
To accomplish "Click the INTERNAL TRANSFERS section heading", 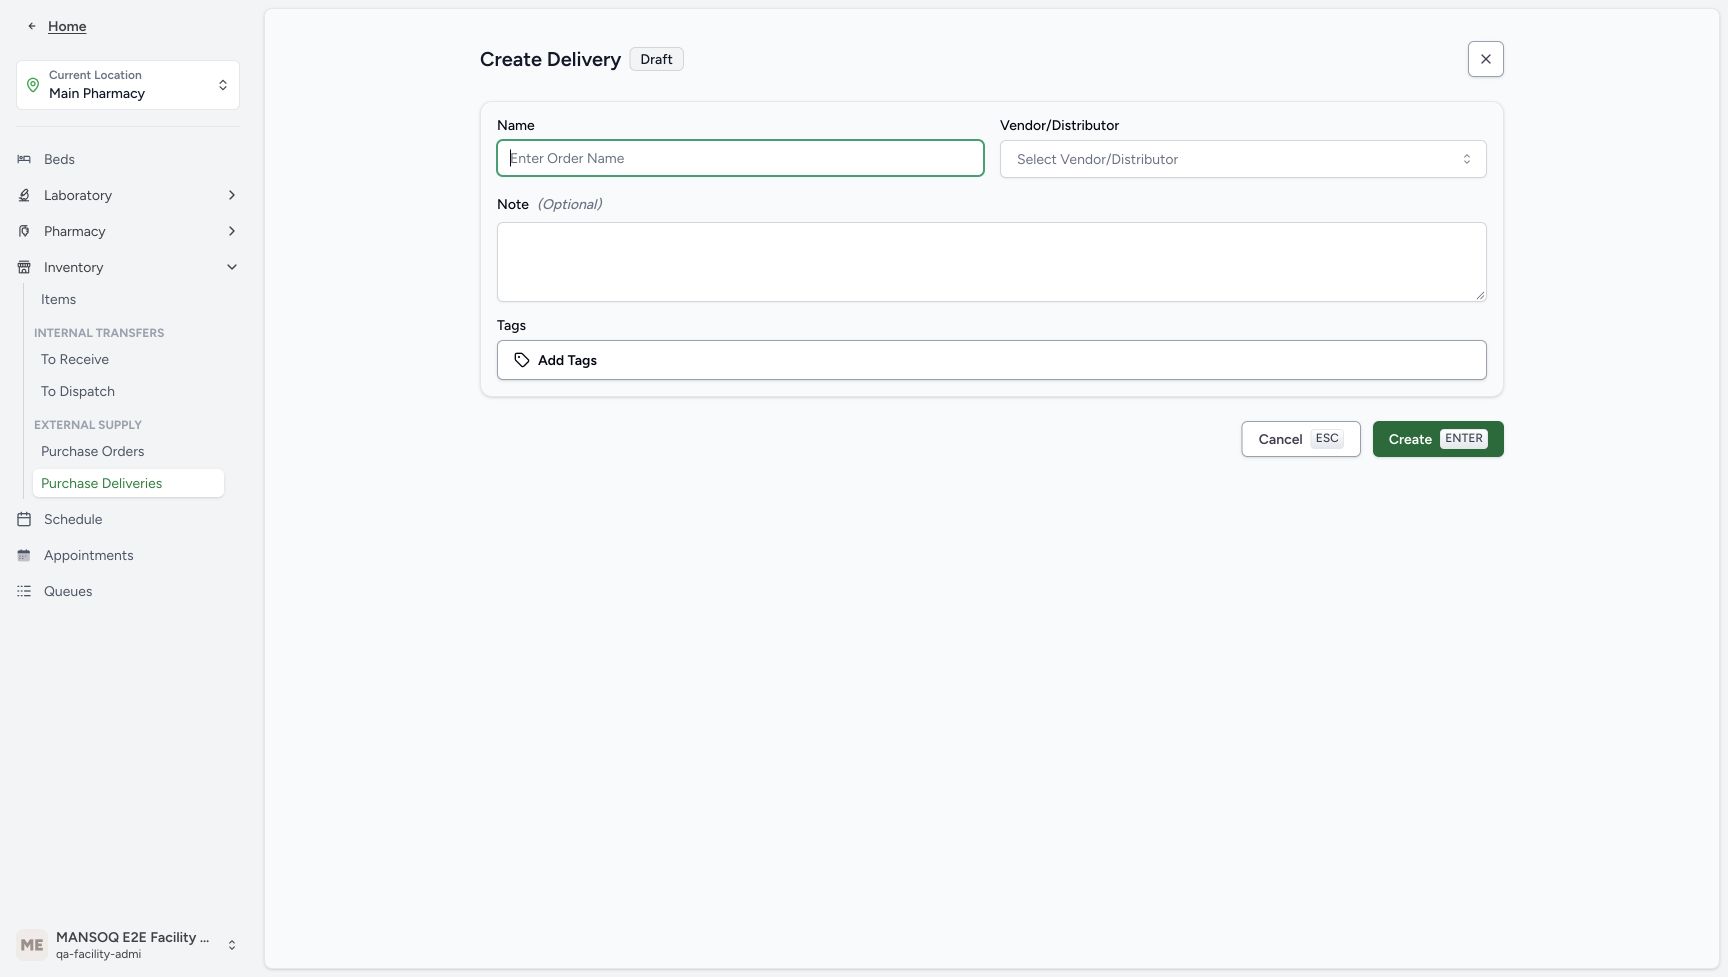I will [99, 333].
